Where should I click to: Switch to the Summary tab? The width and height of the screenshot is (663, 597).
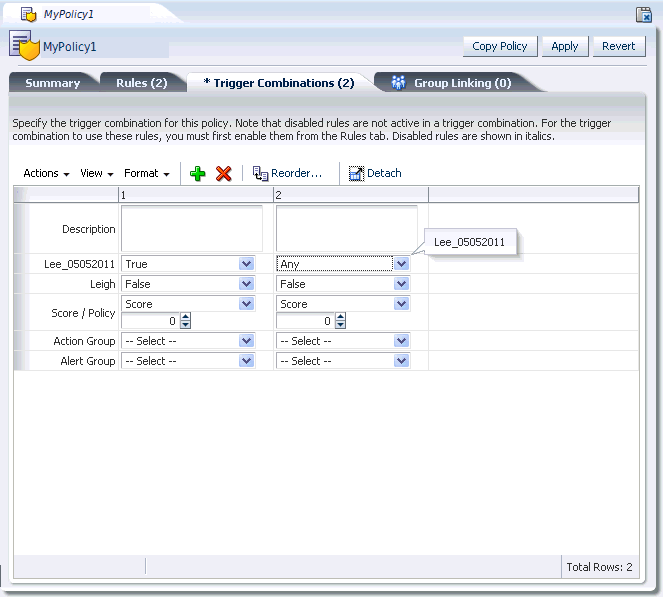pyautogui.click(x=53, y=83)
